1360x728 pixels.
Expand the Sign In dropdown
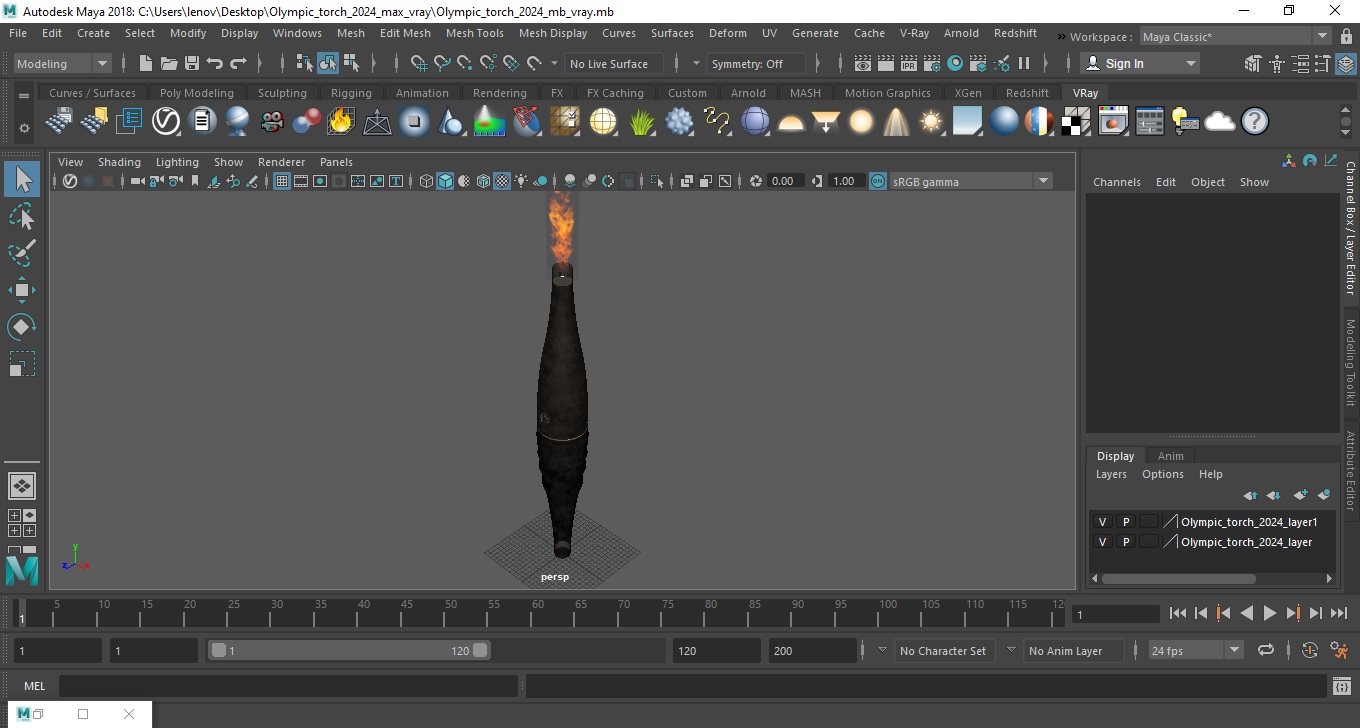pyautogui.click(x=1190, y=63)
